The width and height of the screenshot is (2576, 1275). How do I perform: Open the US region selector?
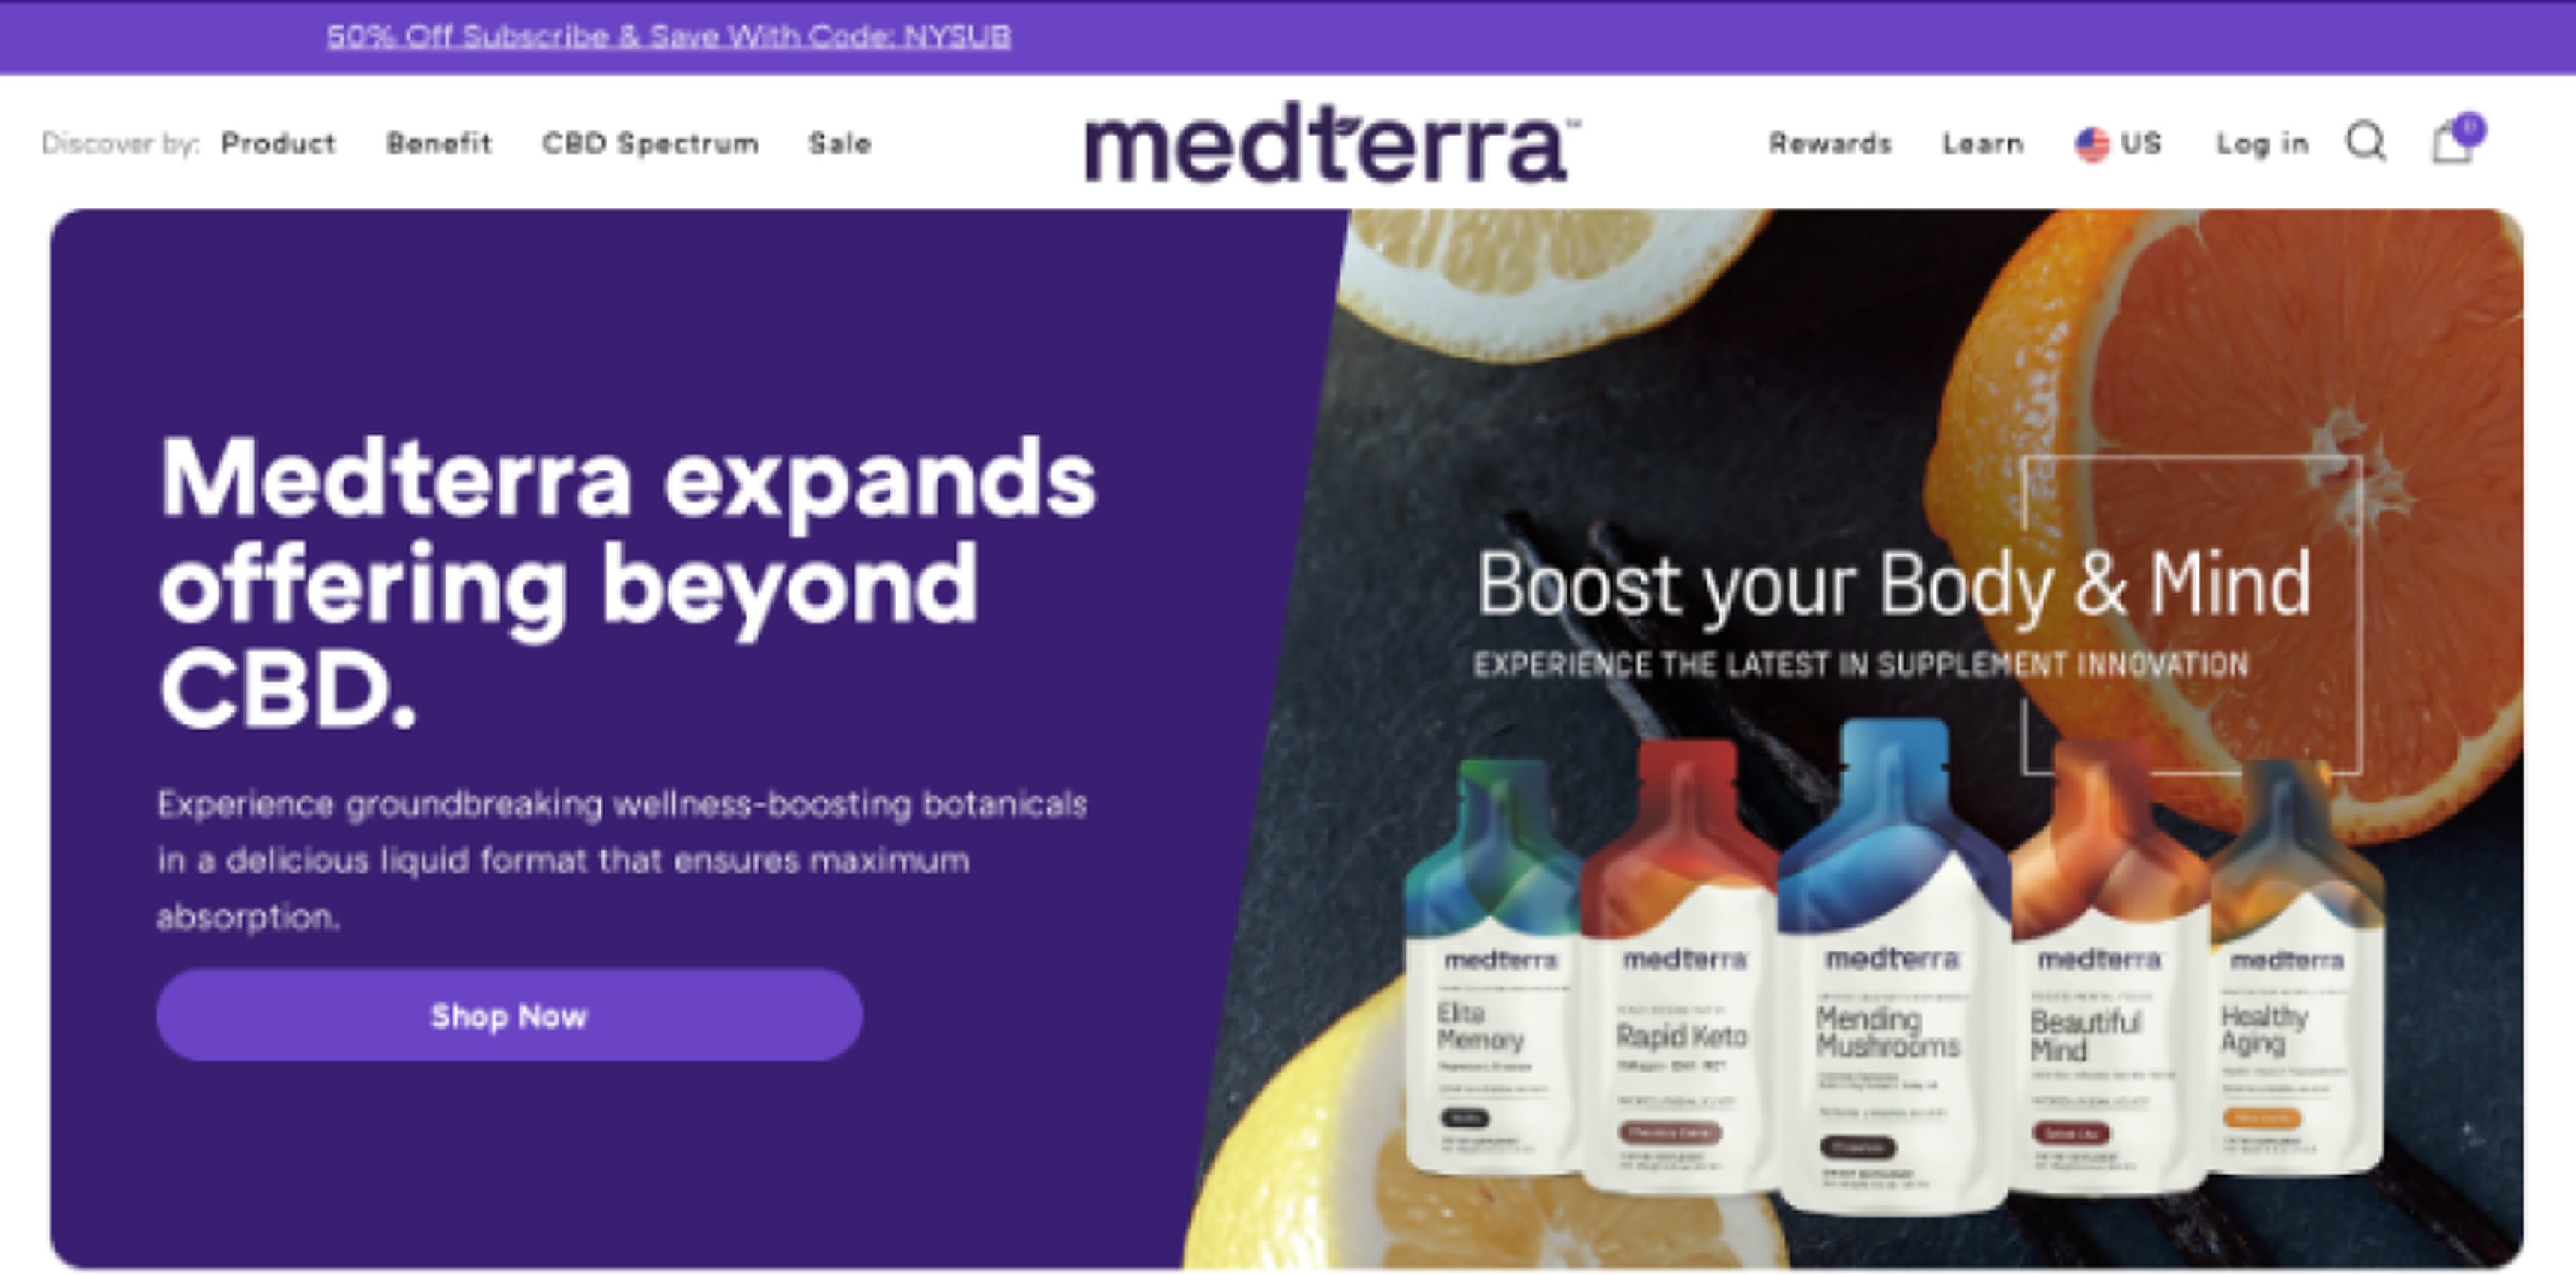click(x=2119, y=144)
